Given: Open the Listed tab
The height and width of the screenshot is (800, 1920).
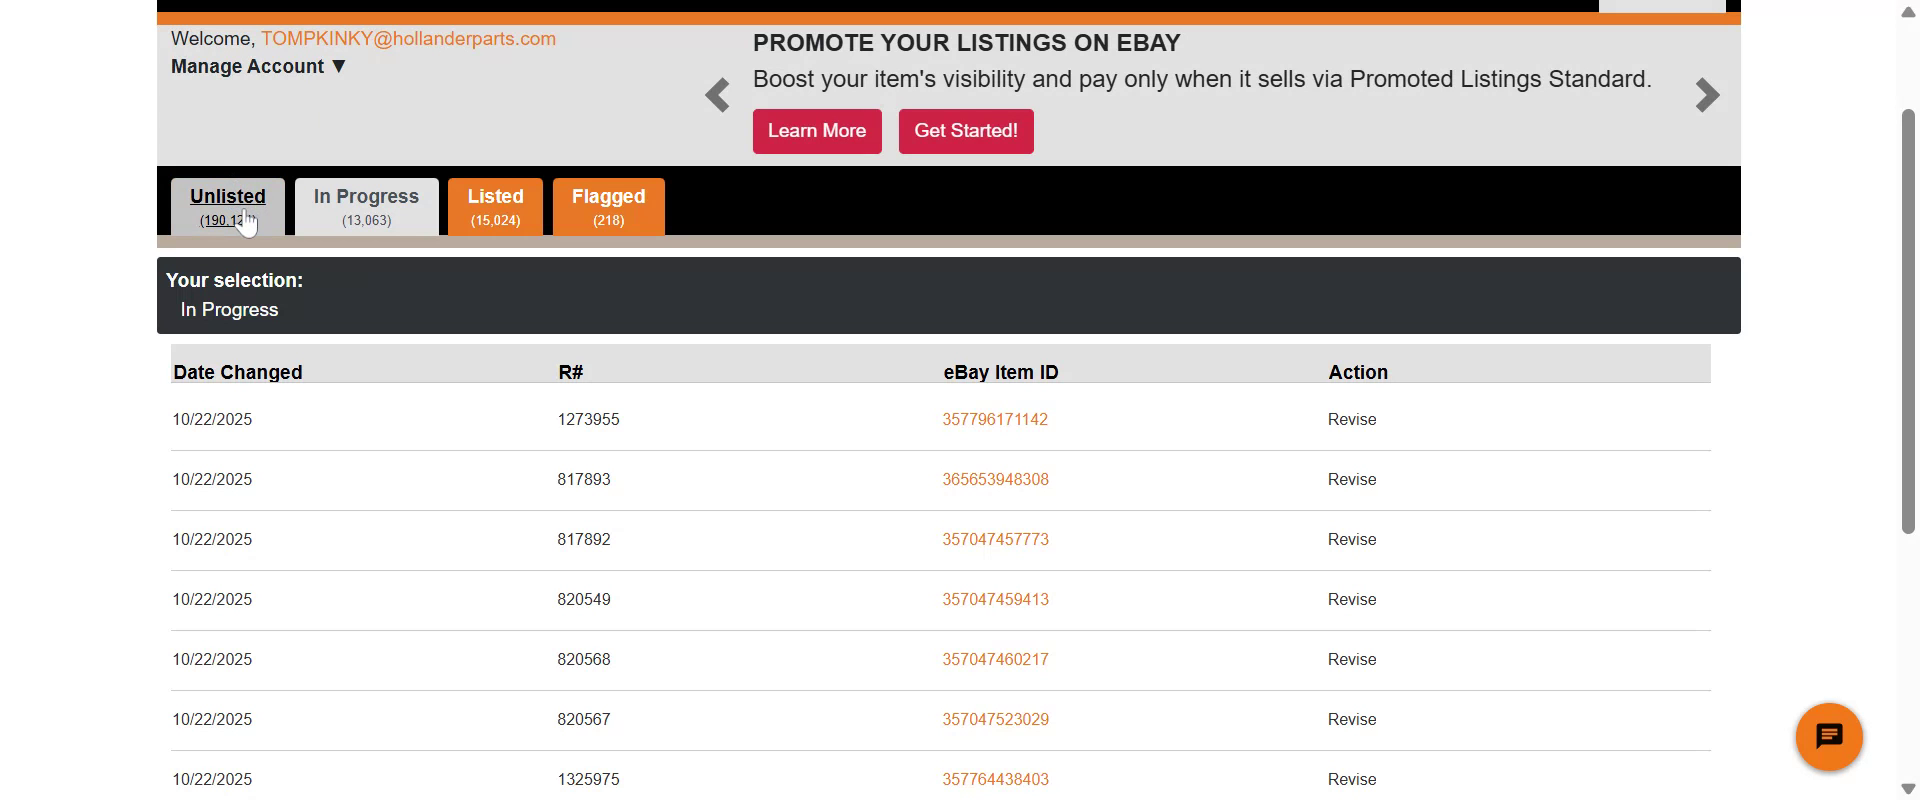Looking at the screenshot, I should pos(495,206).
